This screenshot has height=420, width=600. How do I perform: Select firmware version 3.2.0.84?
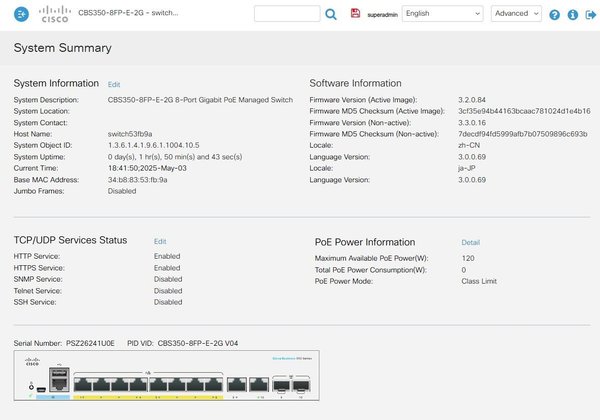point(472,100)
